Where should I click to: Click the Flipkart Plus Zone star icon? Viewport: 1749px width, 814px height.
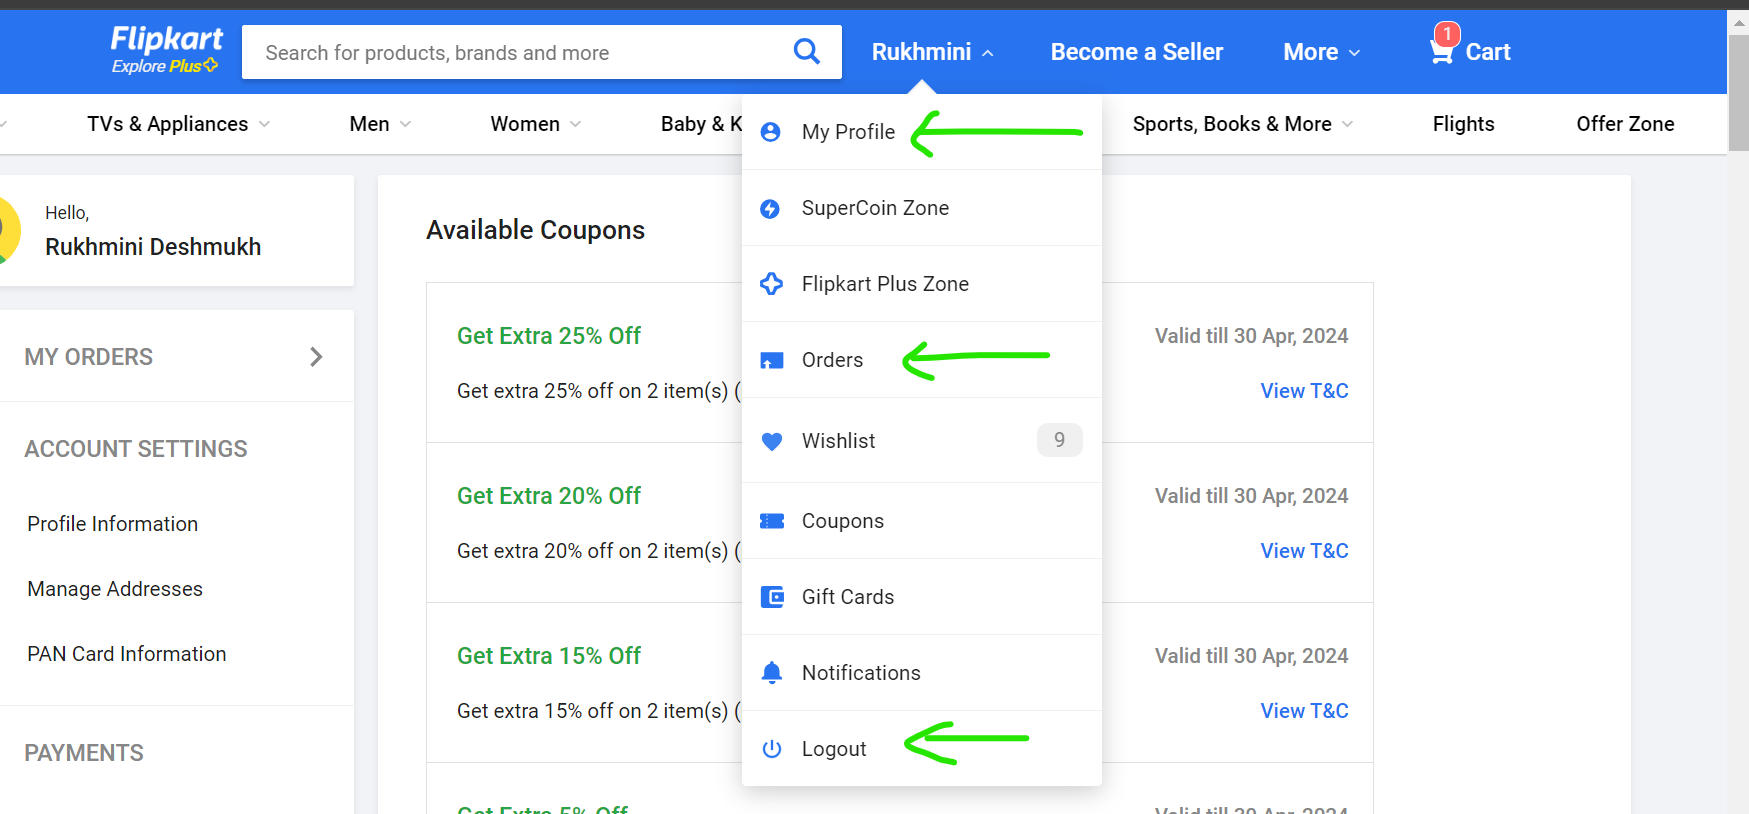point(771,284)
